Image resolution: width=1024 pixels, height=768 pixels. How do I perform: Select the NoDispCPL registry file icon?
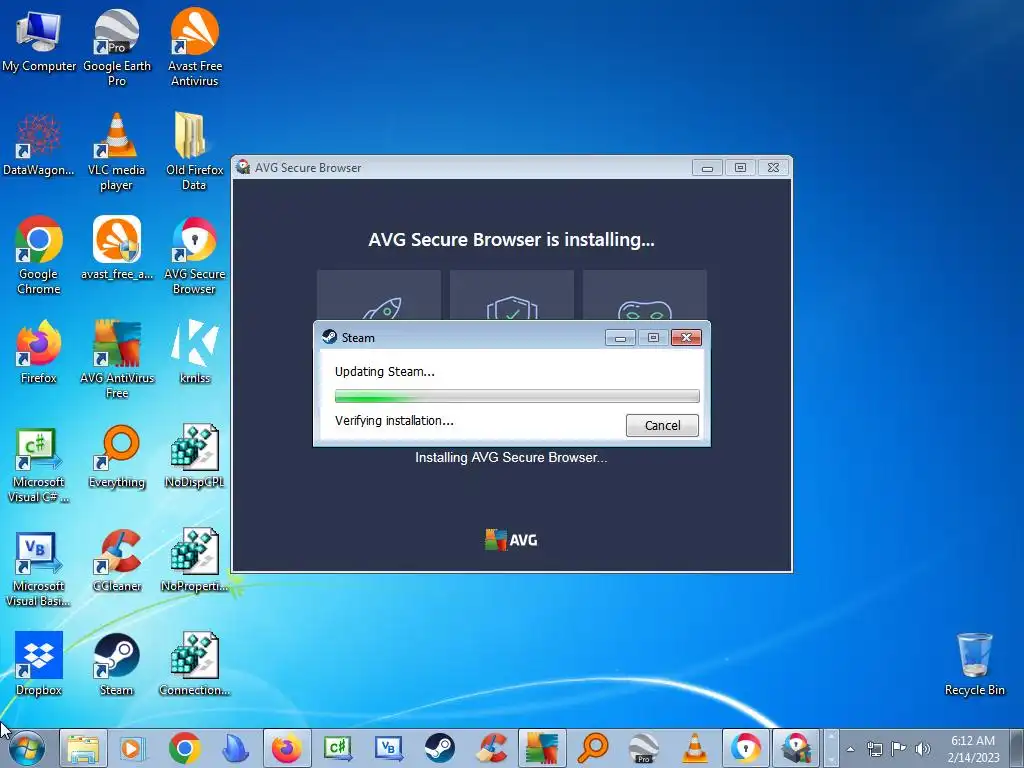[195, 456]
